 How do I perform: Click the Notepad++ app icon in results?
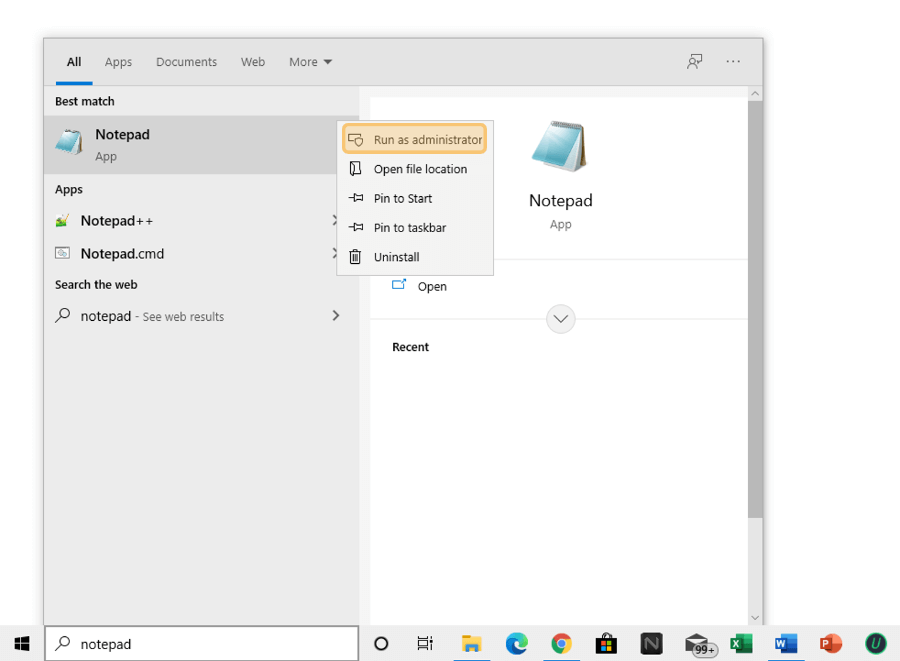62,220
